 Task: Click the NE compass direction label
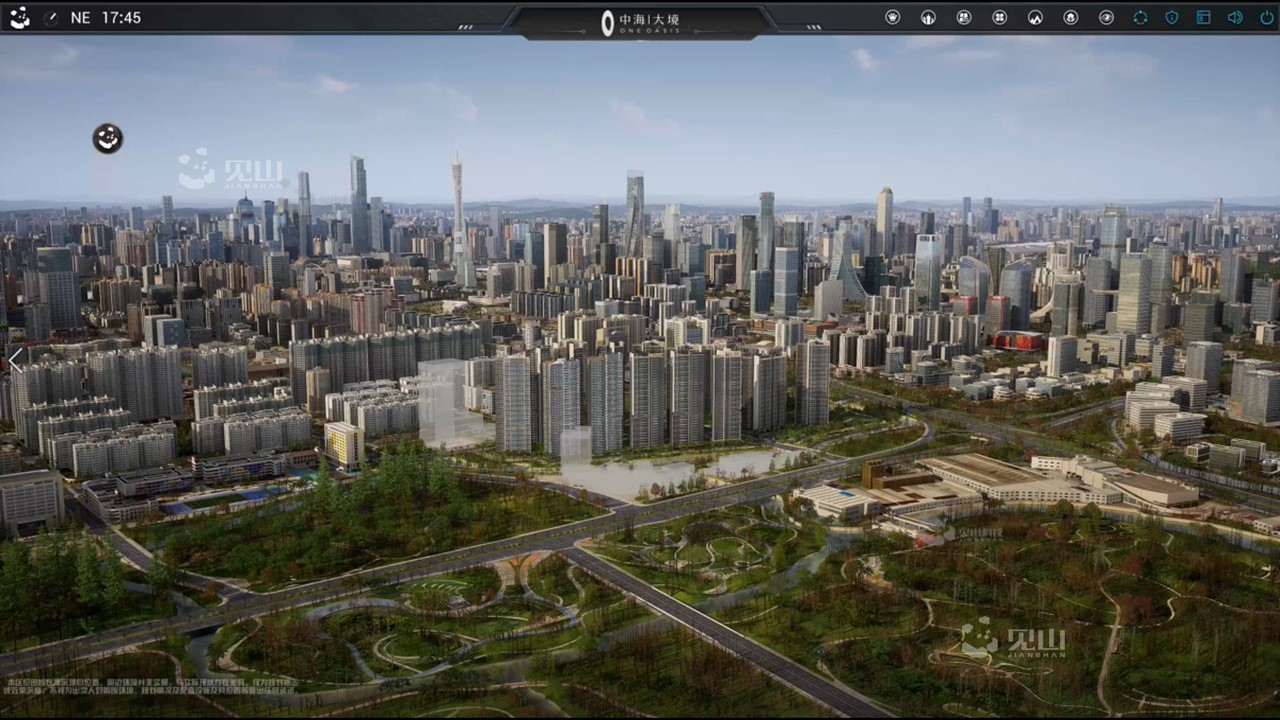tap(80, 18)
